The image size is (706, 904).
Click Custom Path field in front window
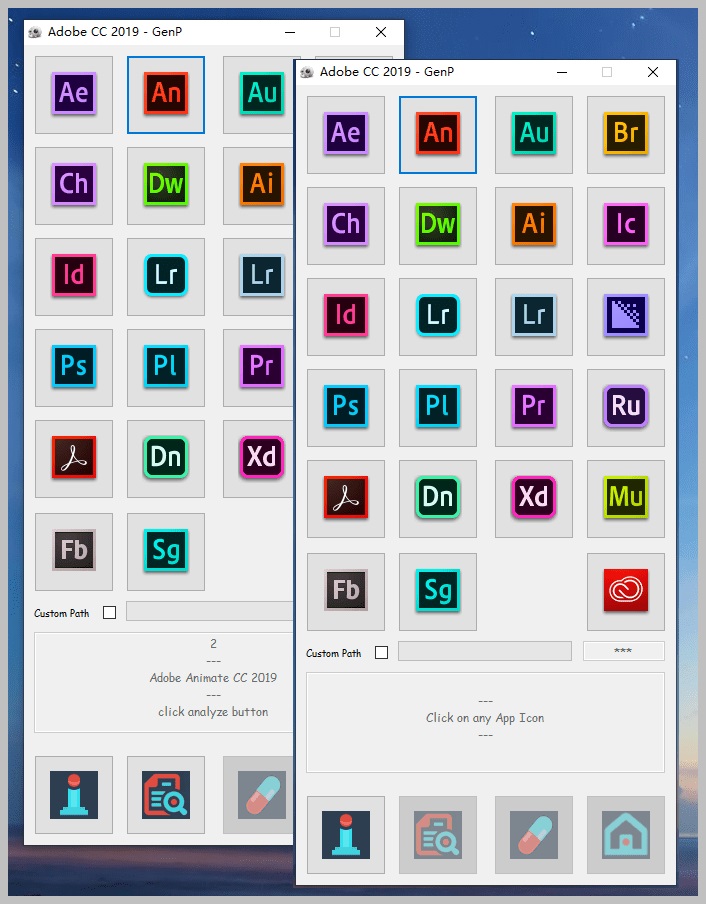[485, 651]
